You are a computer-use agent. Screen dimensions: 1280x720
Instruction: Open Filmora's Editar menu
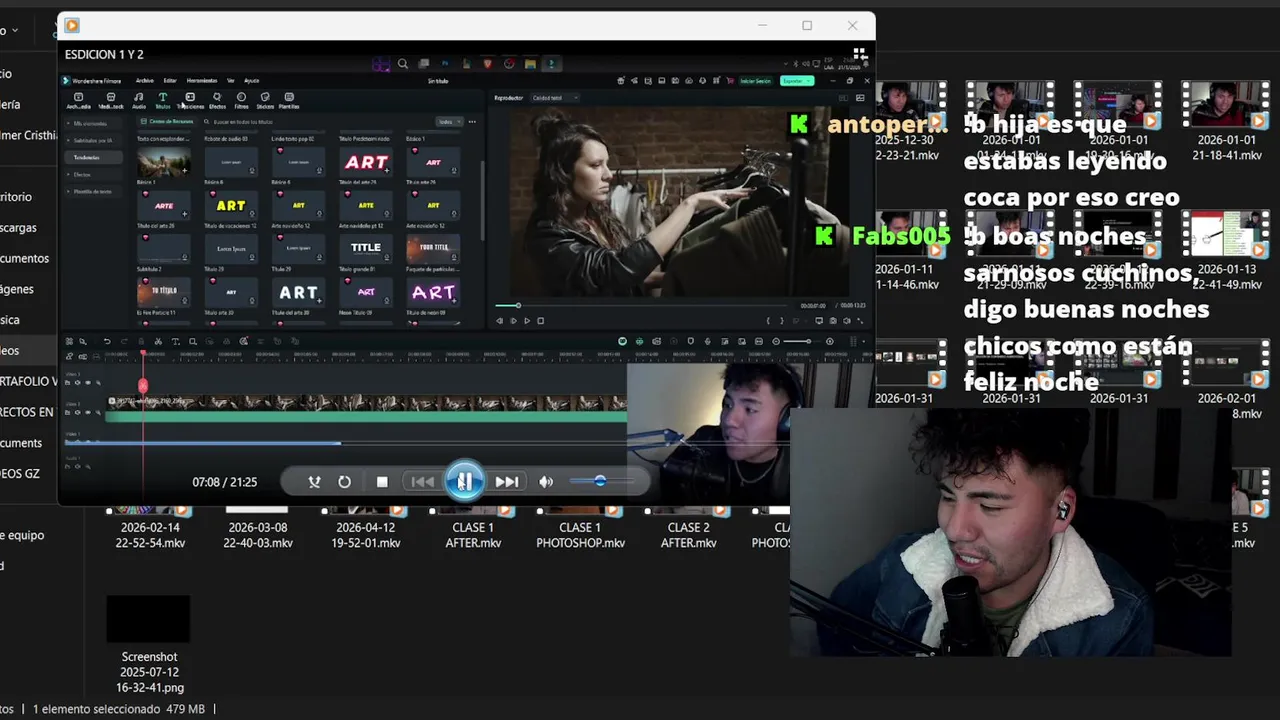[170, 80]
